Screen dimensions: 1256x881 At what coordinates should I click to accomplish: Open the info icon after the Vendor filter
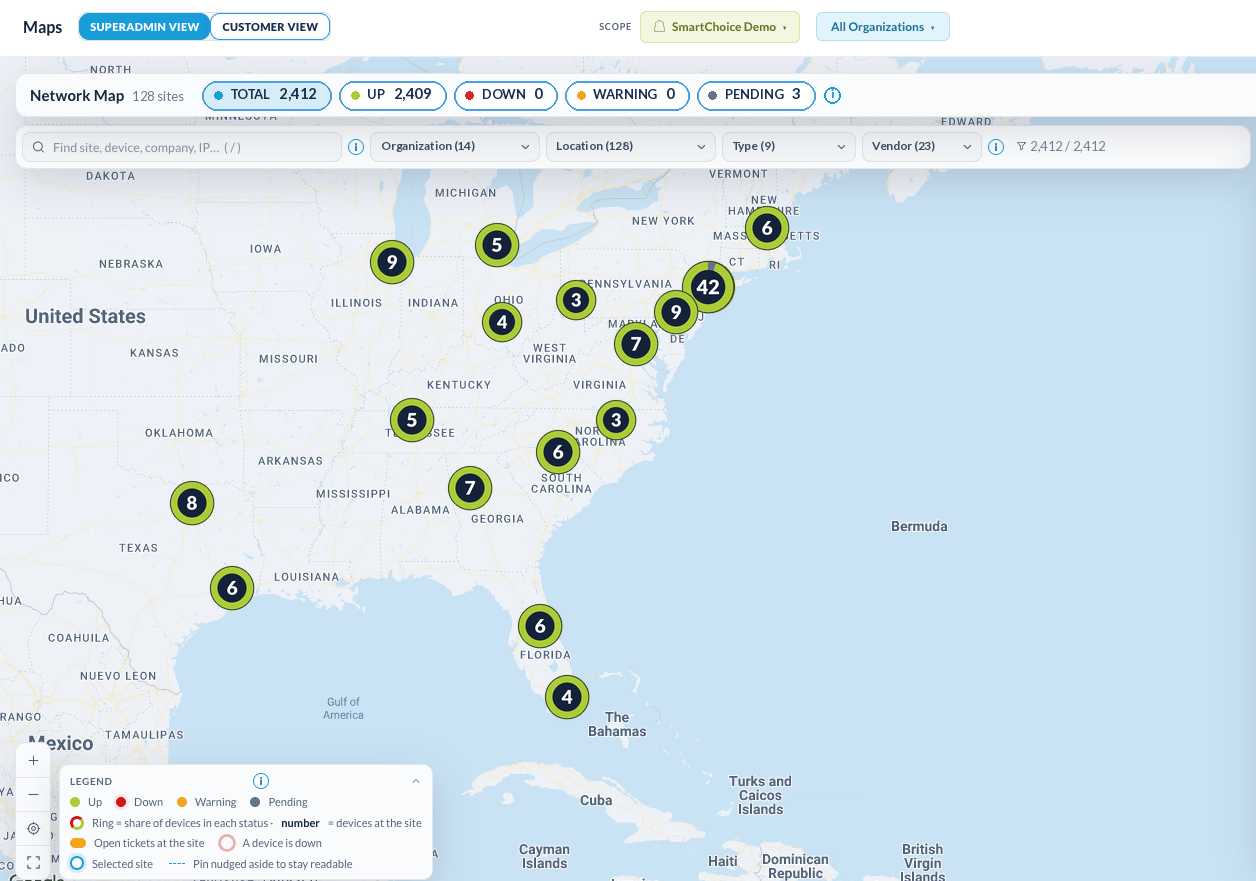click(996, 147)
